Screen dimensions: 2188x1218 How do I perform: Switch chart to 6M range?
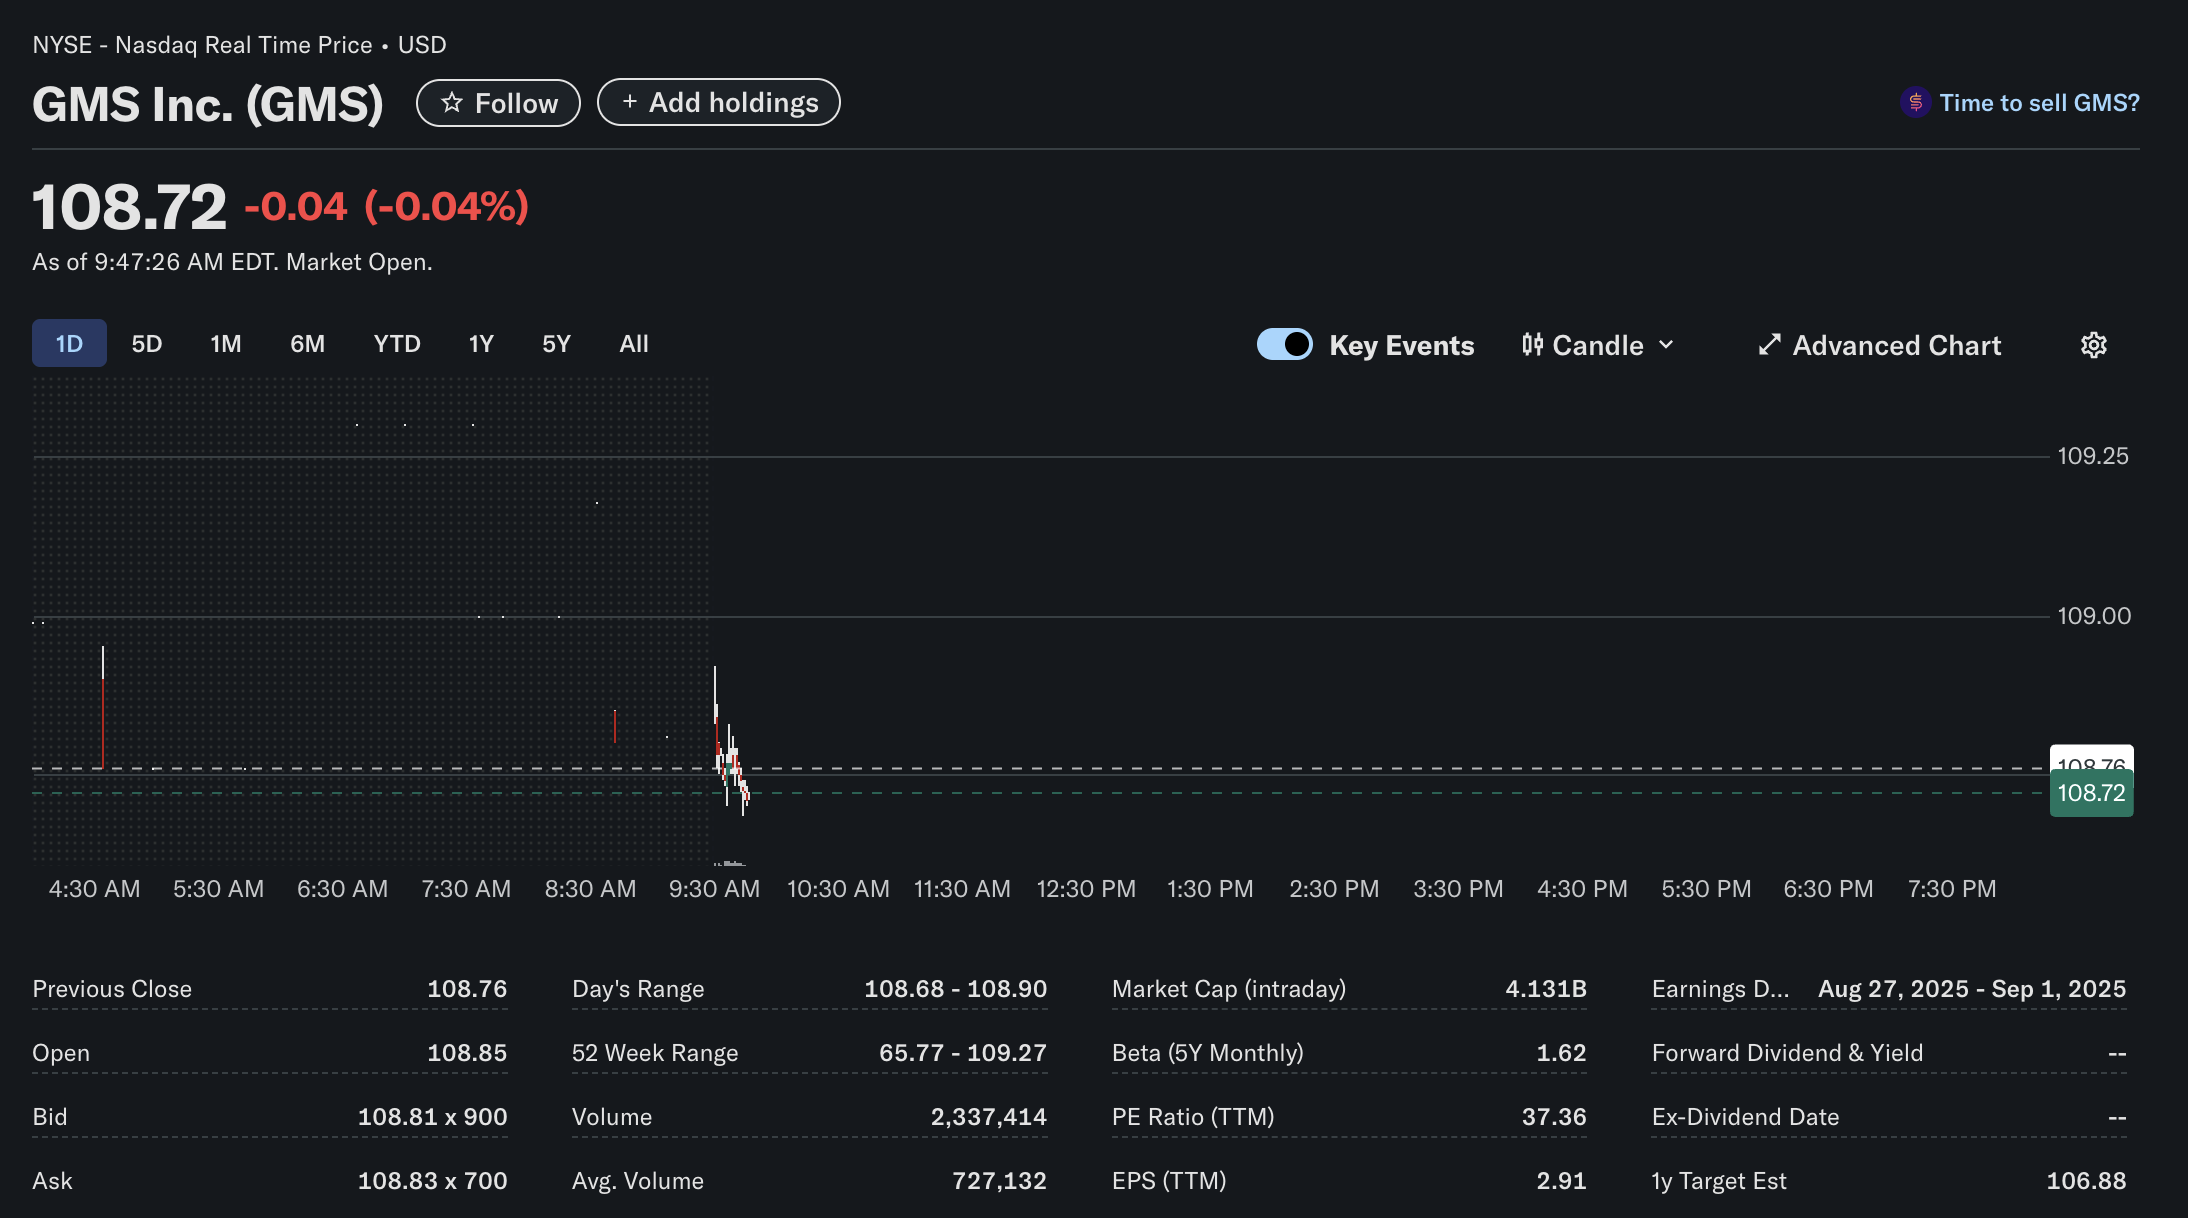click(308, 344)
